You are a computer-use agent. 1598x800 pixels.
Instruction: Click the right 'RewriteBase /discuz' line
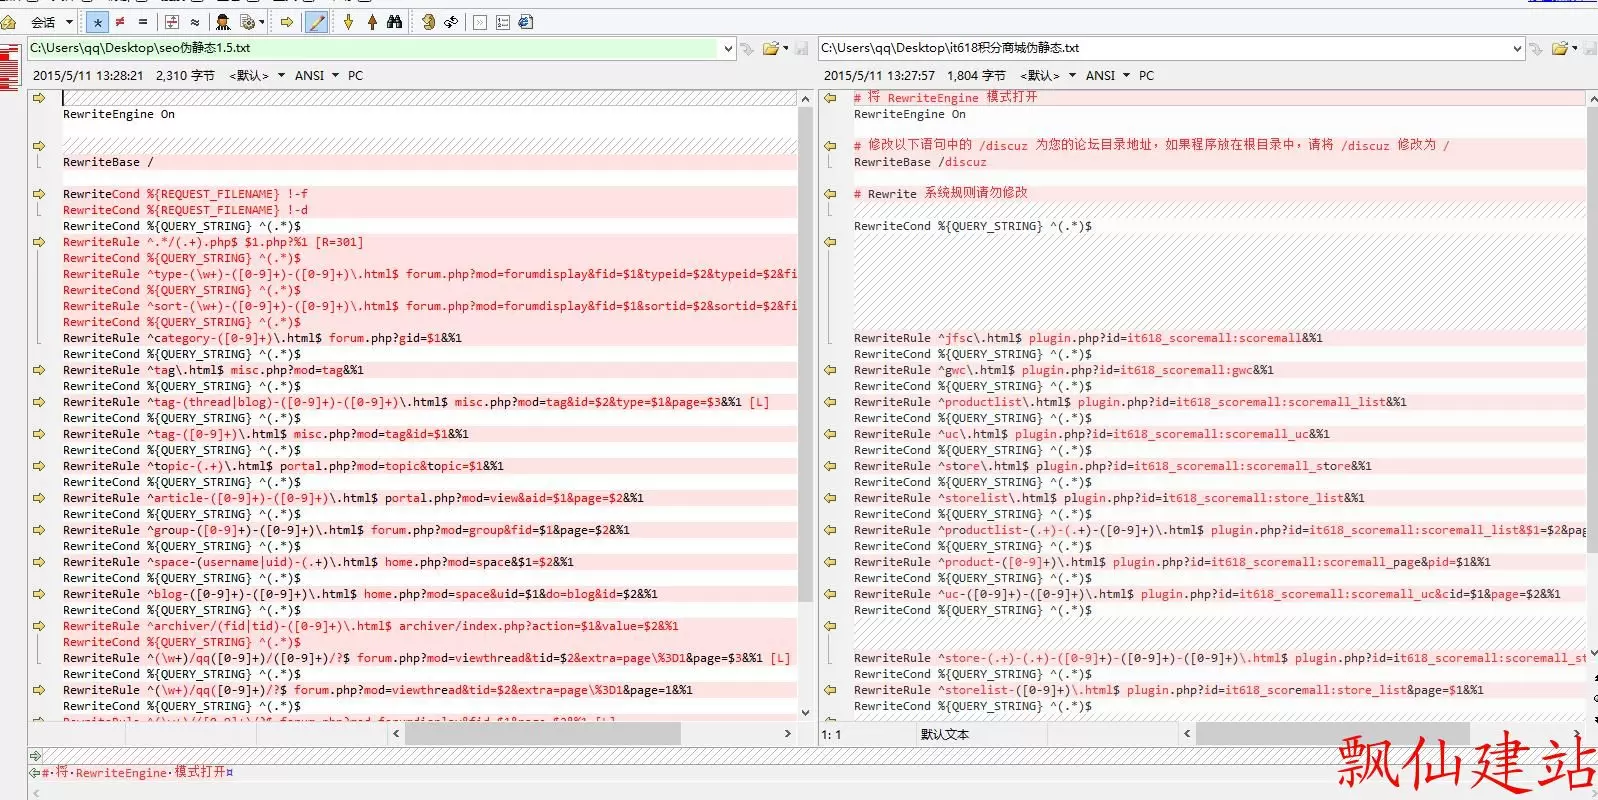click(x=920, y=162)
